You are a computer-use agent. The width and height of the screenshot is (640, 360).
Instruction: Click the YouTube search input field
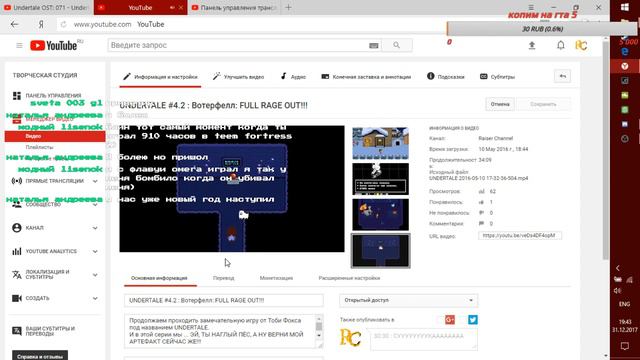tap(244, 45)
